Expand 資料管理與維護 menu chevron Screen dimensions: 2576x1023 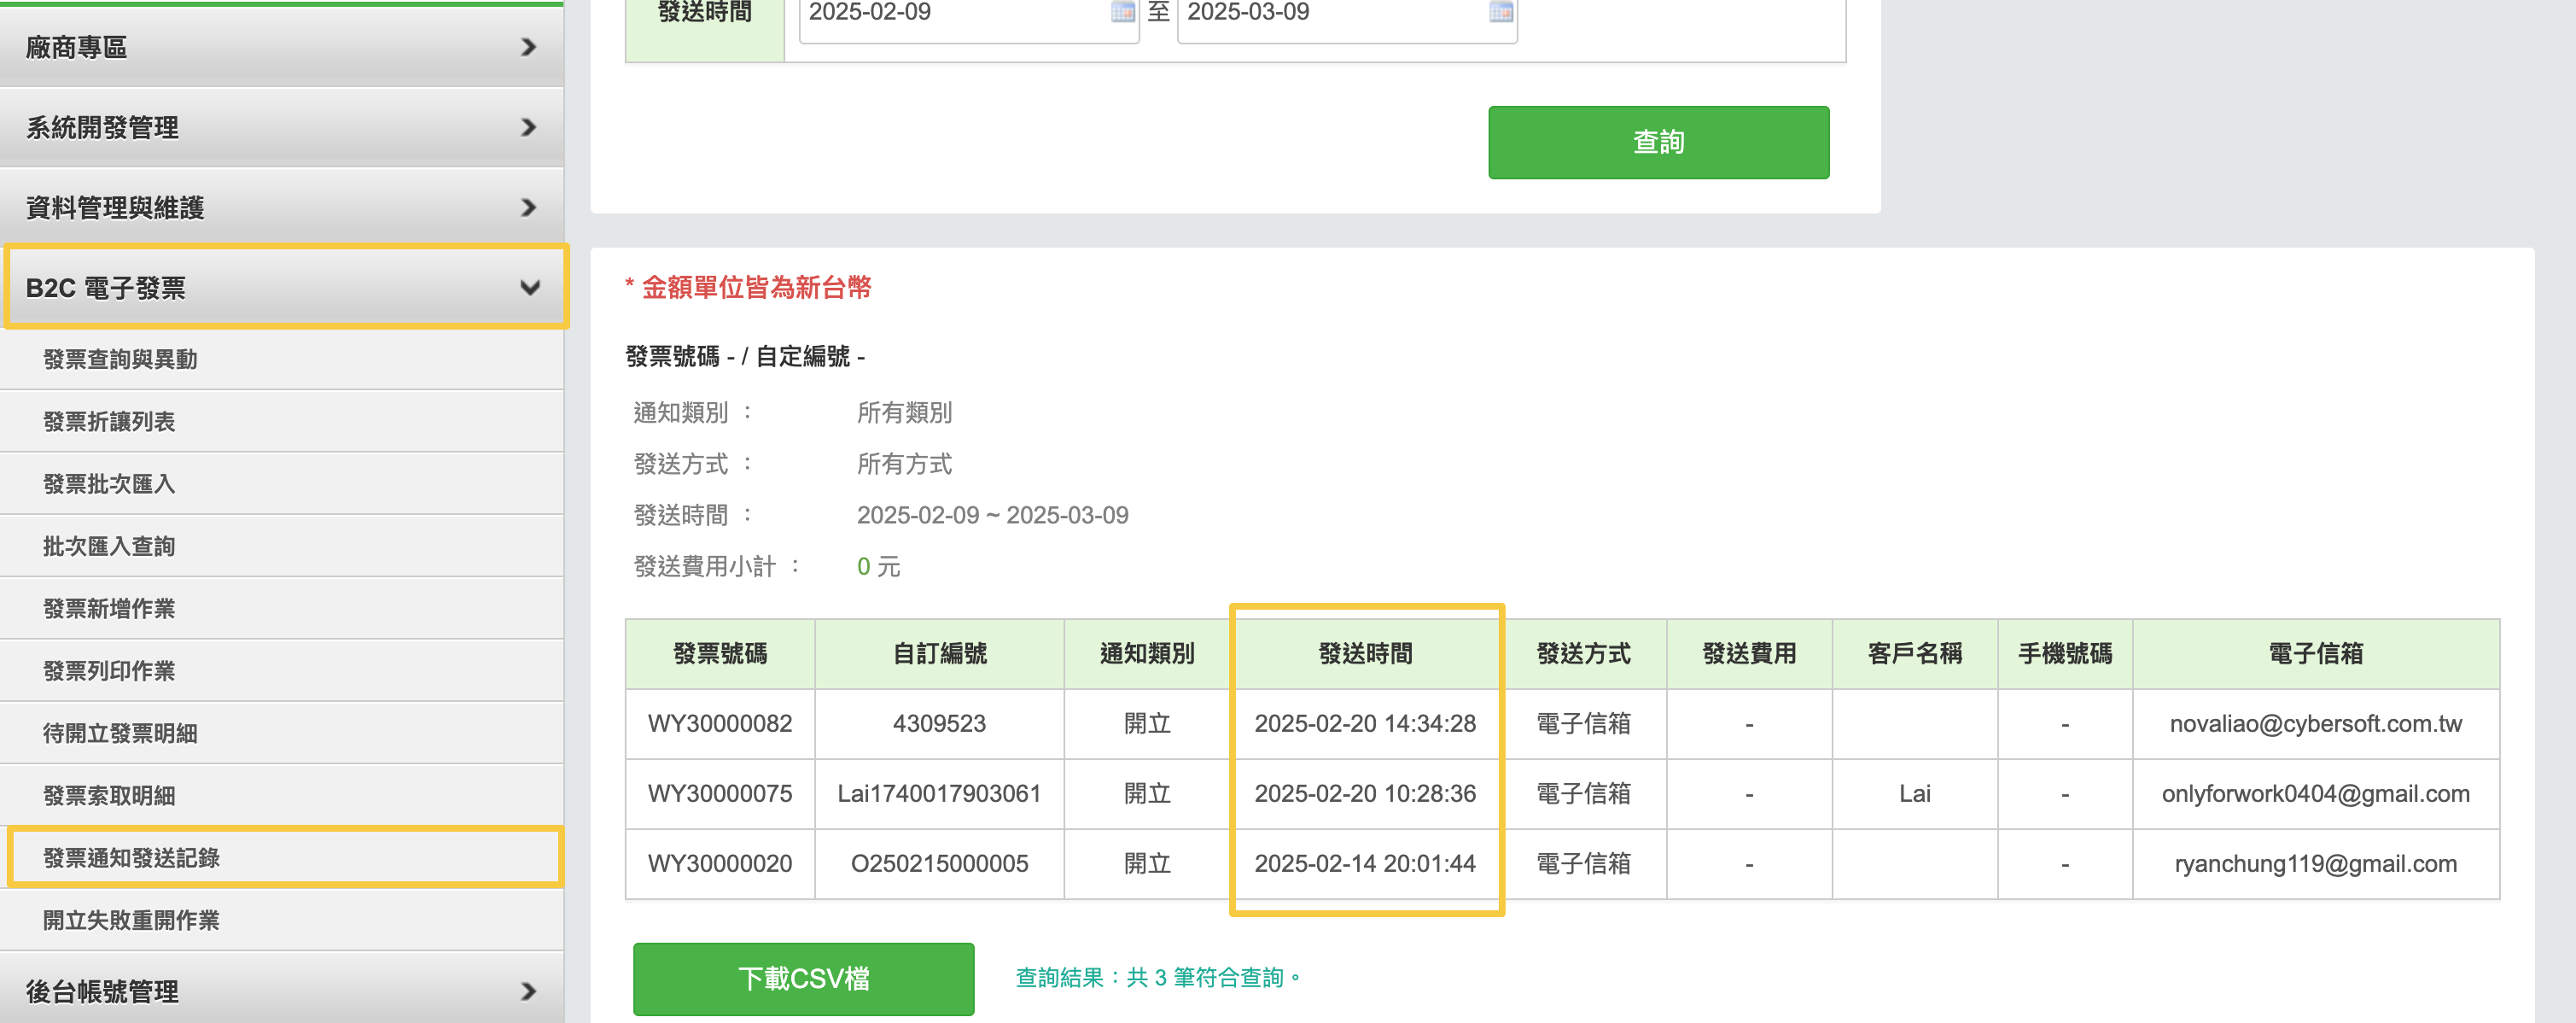click(529, 207)
